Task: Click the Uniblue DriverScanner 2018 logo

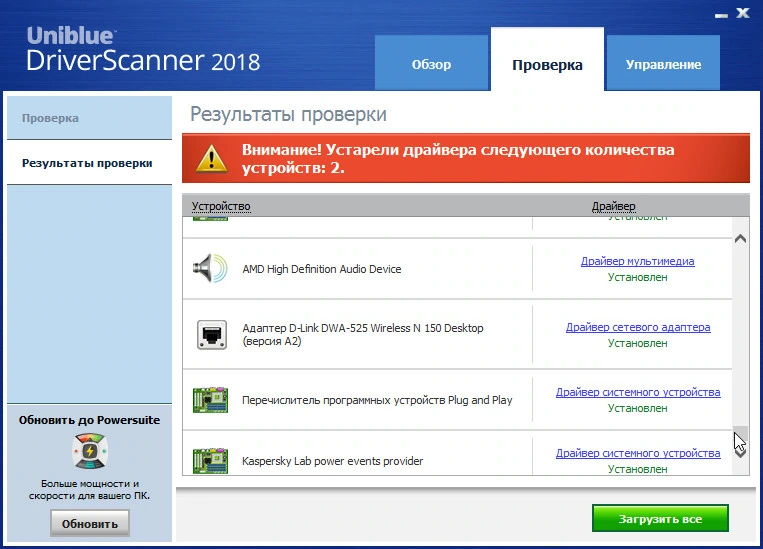Action: point(143,49)
